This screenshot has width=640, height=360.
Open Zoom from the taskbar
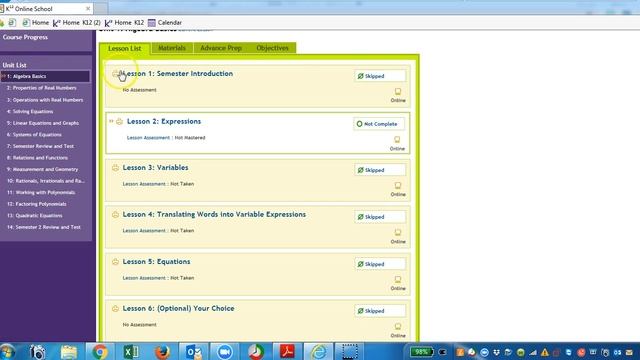coord(224,351)
